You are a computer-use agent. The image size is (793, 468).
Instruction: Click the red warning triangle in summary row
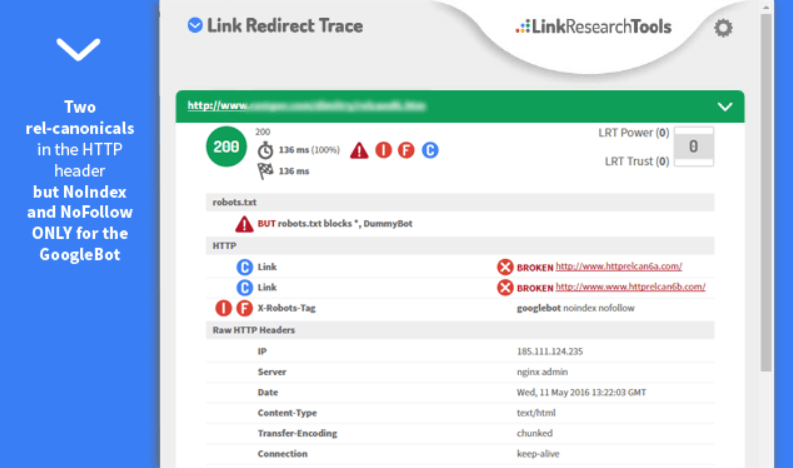click(359, 150)
